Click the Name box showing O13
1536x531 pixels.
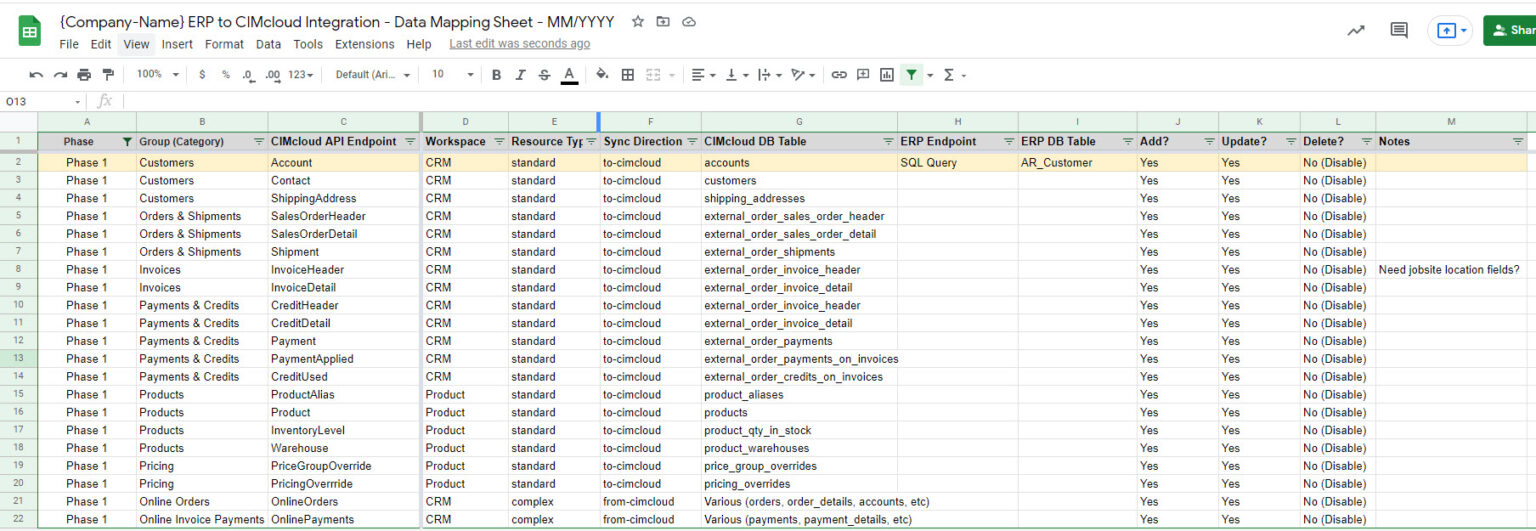coord(43,101)
